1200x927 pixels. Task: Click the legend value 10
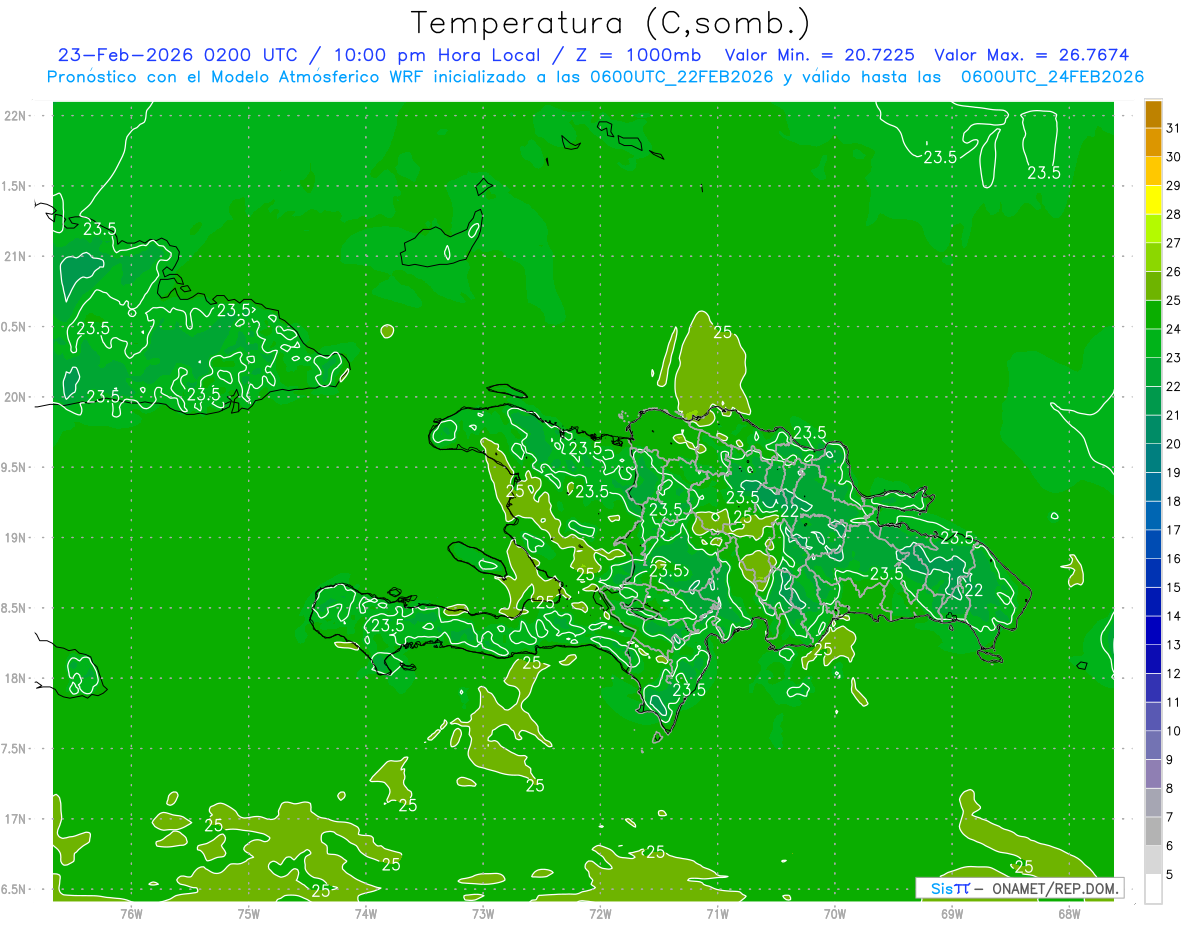point(1174,731)
